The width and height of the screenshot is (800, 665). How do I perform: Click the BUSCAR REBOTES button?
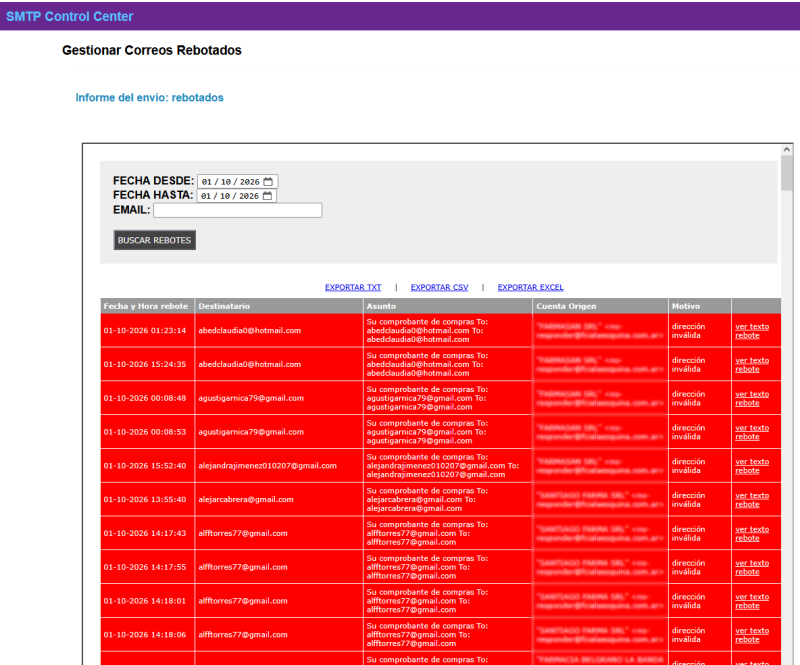(x=155, y=240)
